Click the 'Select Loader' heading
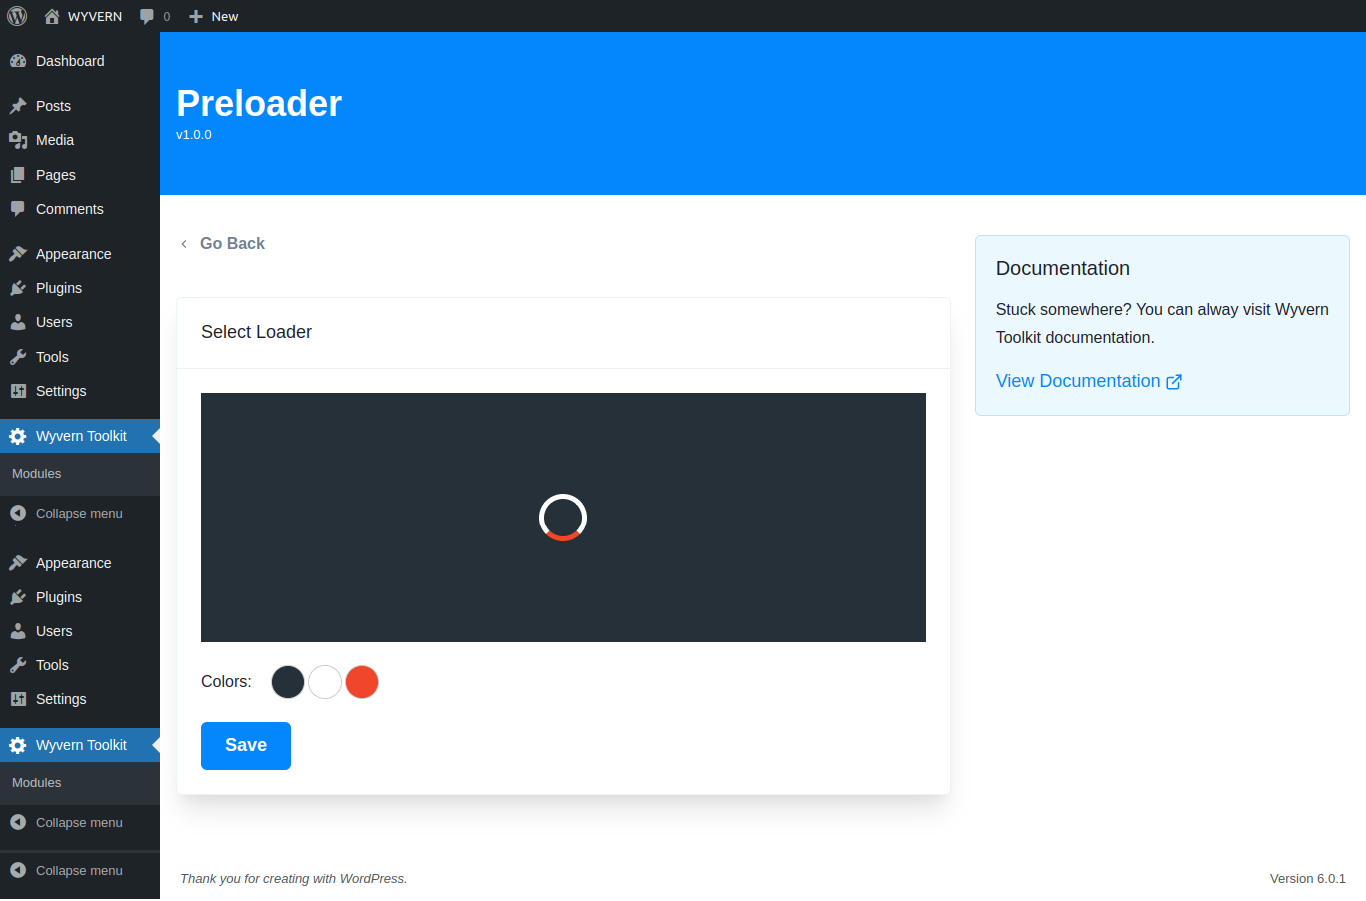The height and width of the screenshot is (901, 1366). click(256, 332)
